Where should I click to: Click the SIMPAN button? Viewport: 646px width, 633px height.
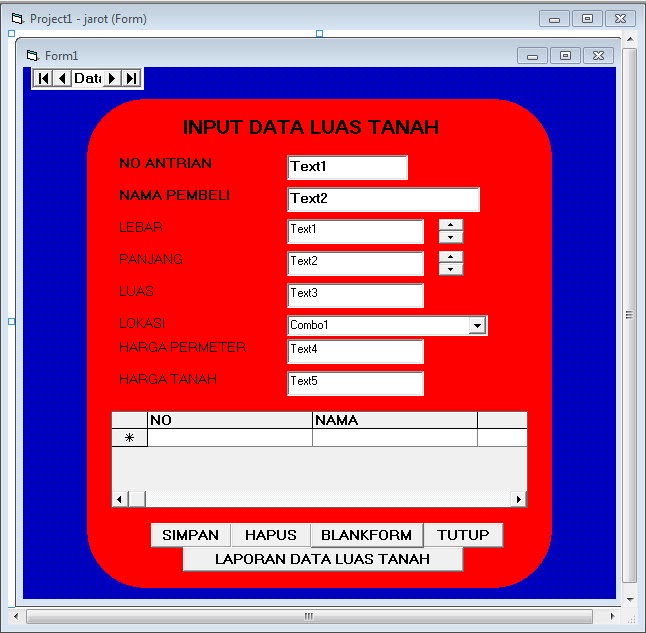(x=191, y=535)
